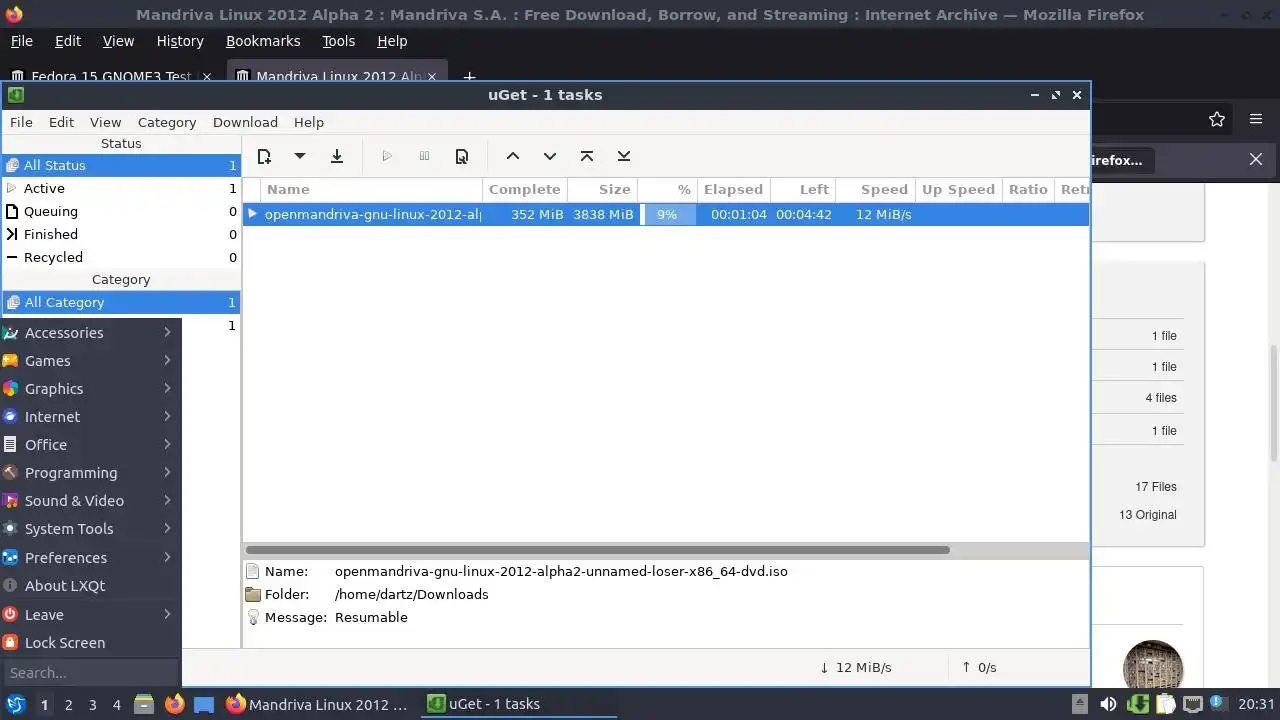
Task: Open the dropdown arrow beside new download
Action: point(299,156)
